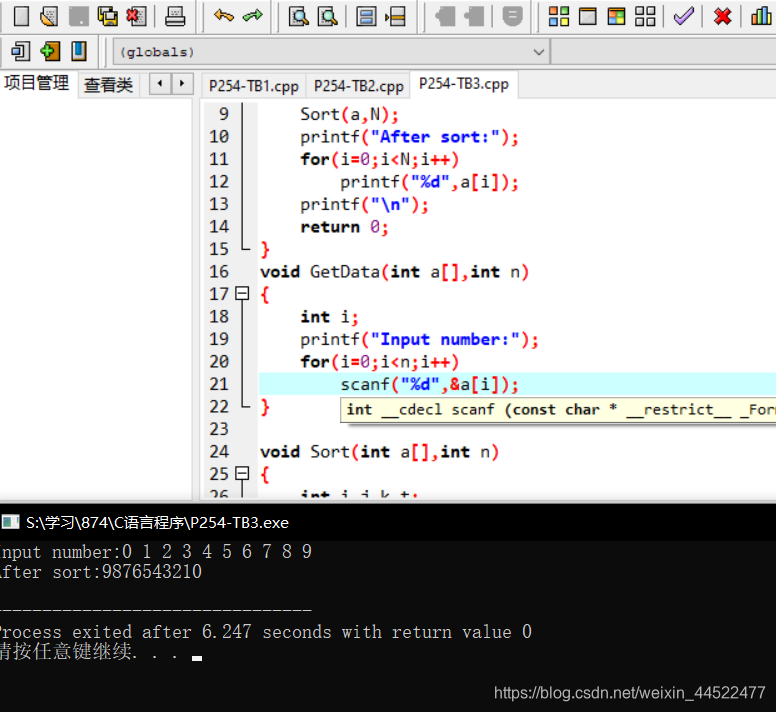Click the left panel tab scroll right arrow

click(x=182, y=84)
